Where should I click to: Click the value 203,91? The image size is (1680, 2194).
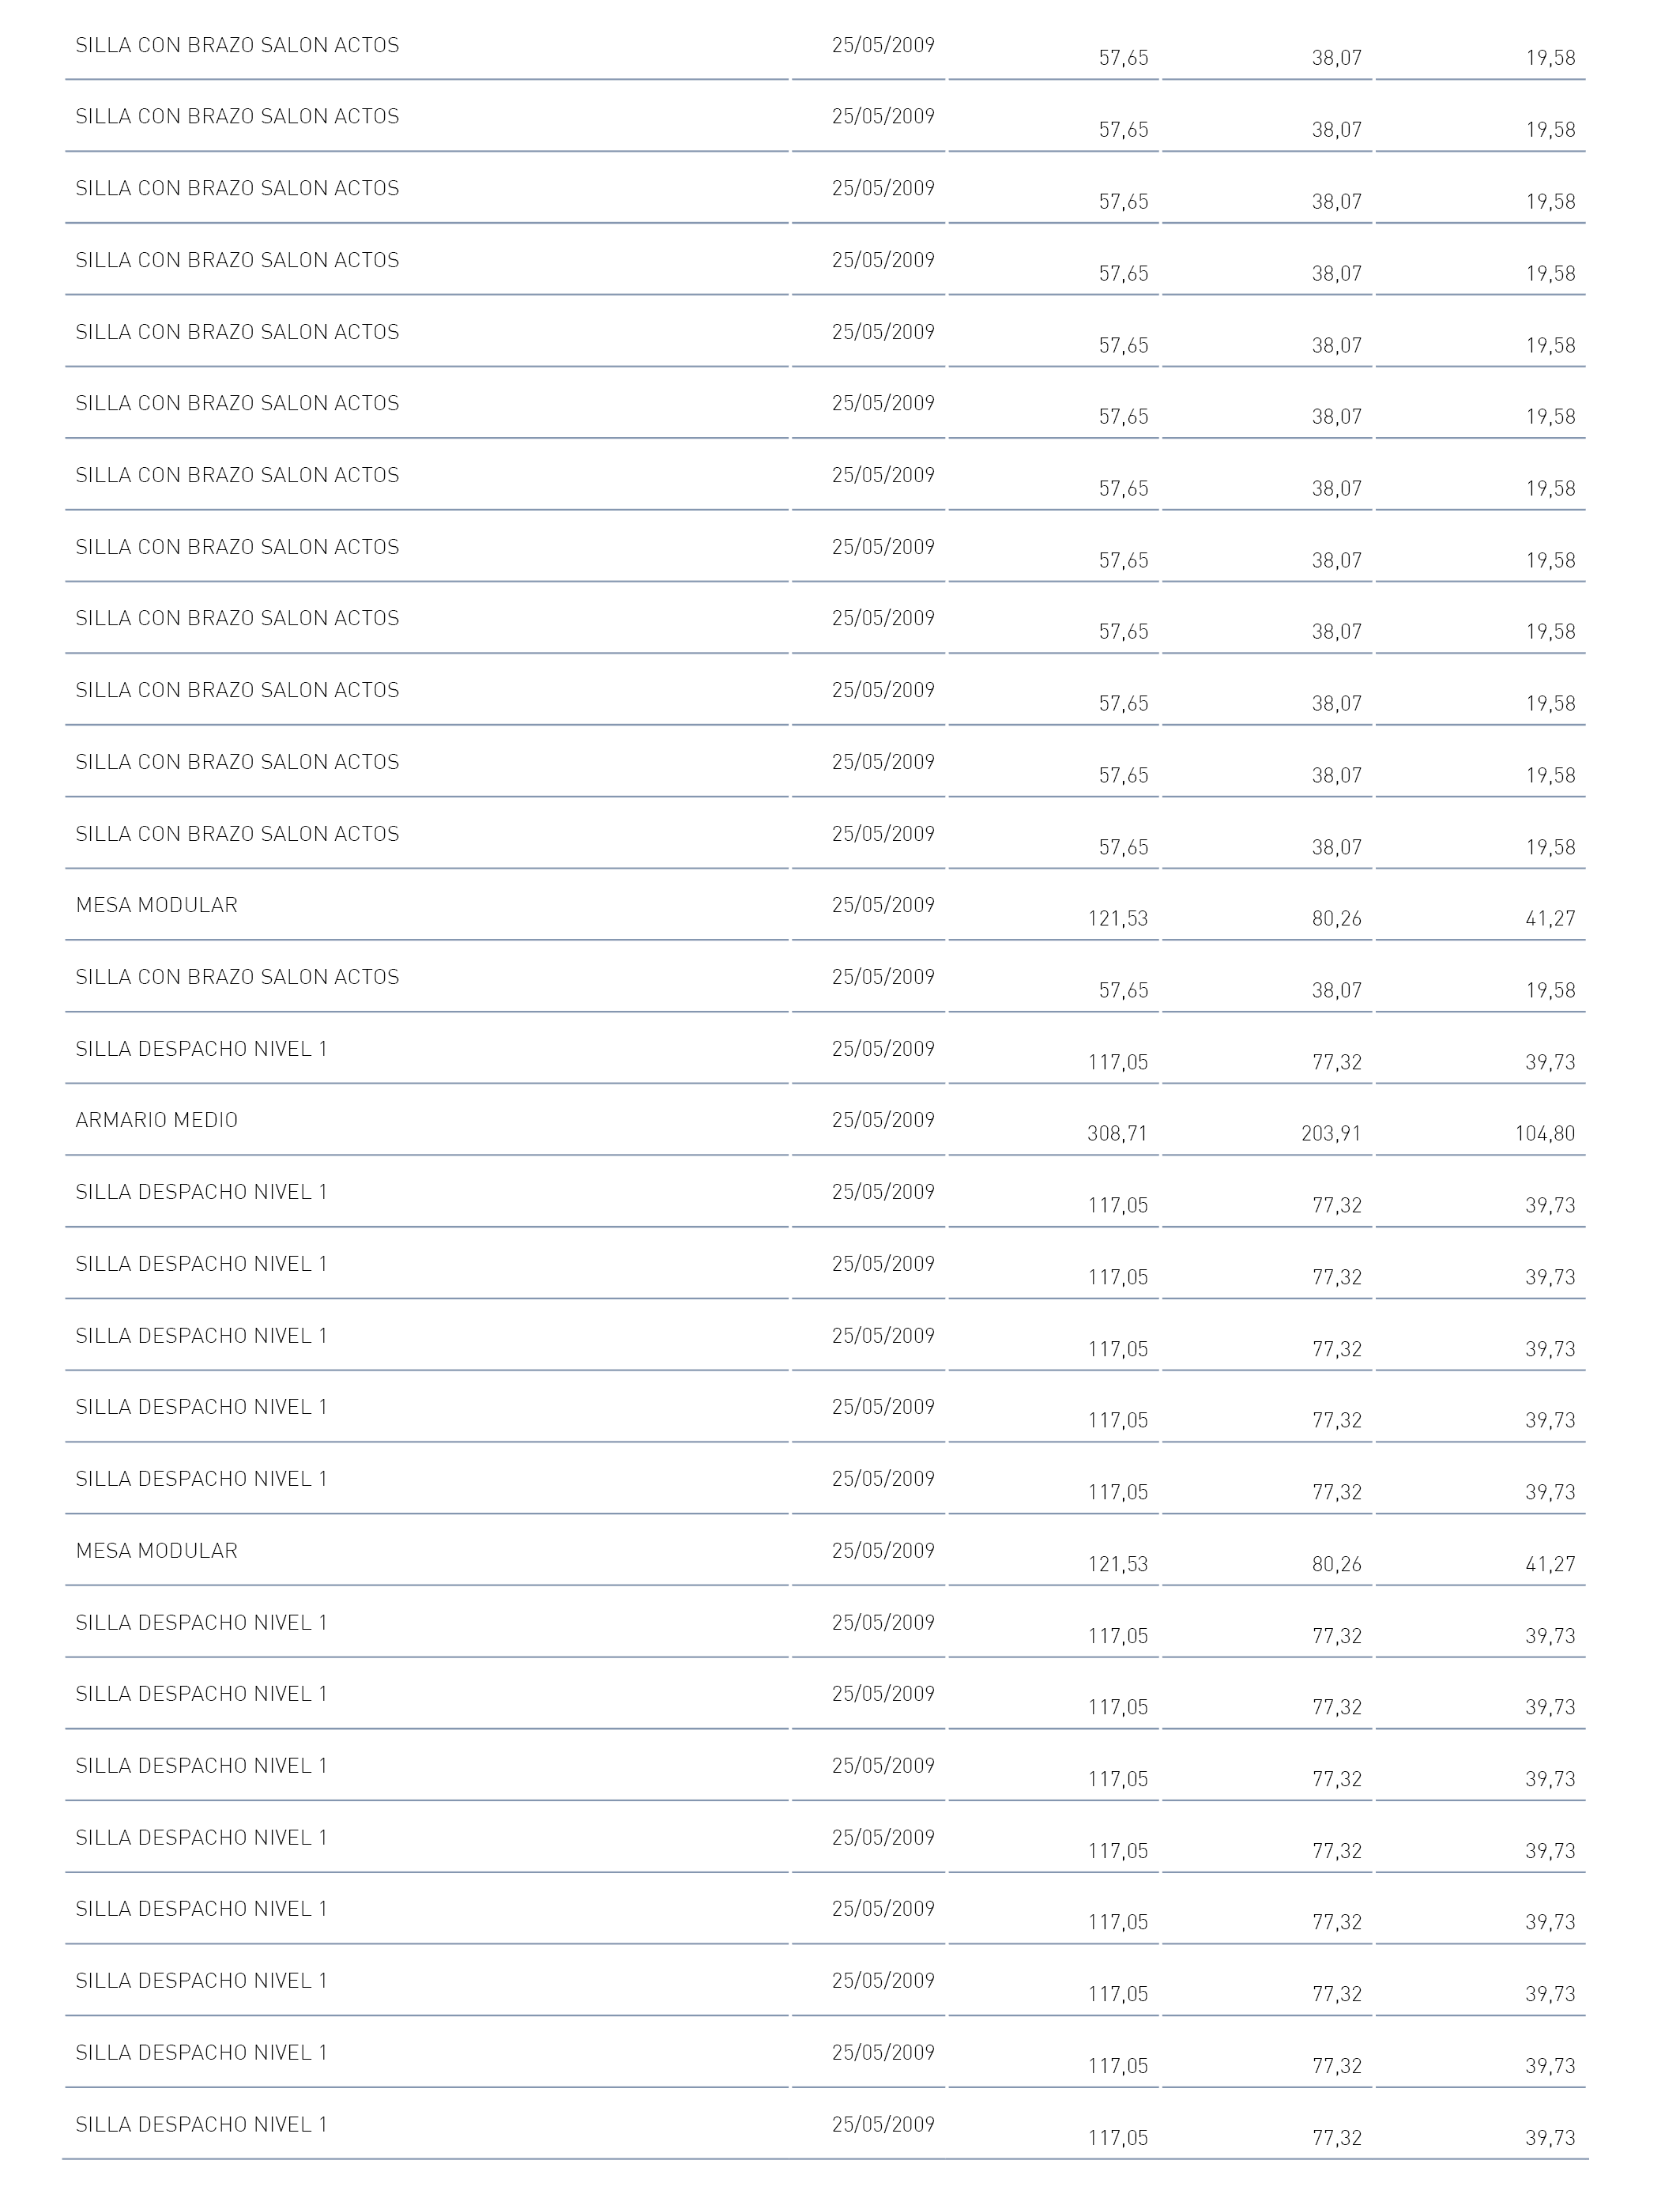pos(1332,1134)
